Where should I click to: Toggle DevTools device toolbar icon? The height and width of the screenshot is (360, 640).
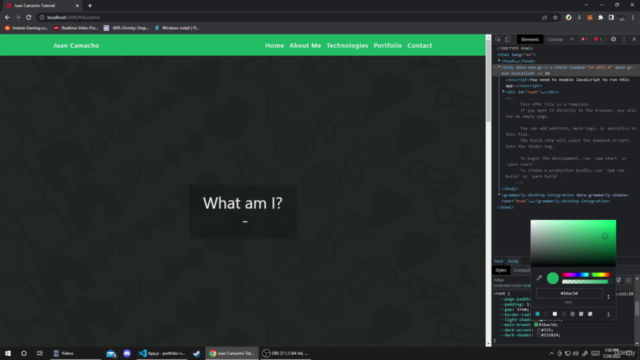tap(508, 39)
